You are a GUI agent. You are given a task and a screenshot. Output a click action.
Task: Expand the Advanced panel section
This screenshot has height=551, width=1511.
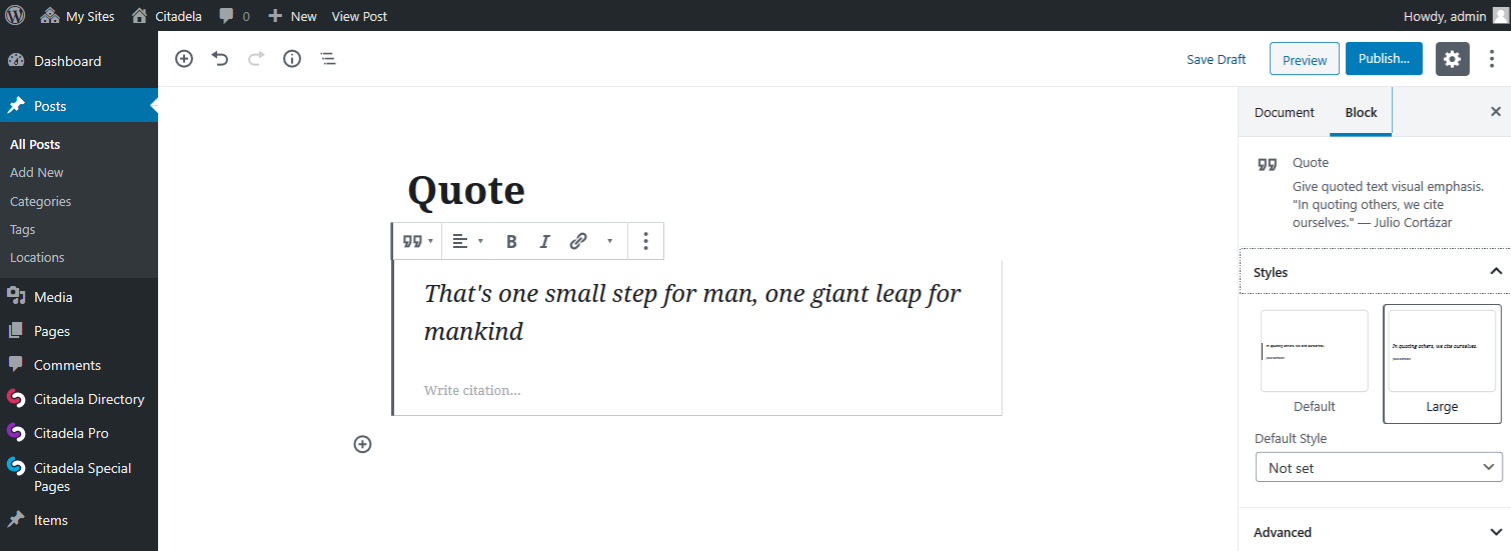1374,532
